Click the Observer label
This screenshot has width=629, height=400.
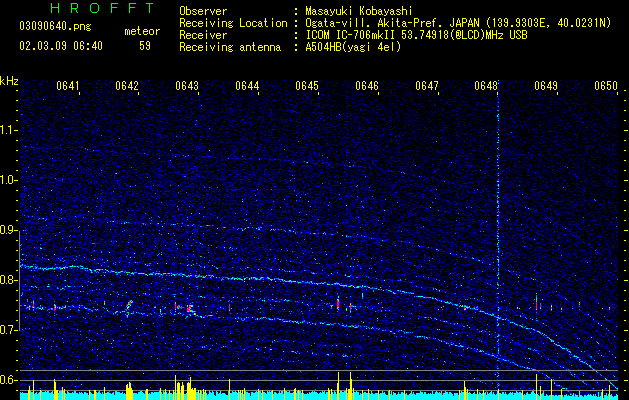203,11
